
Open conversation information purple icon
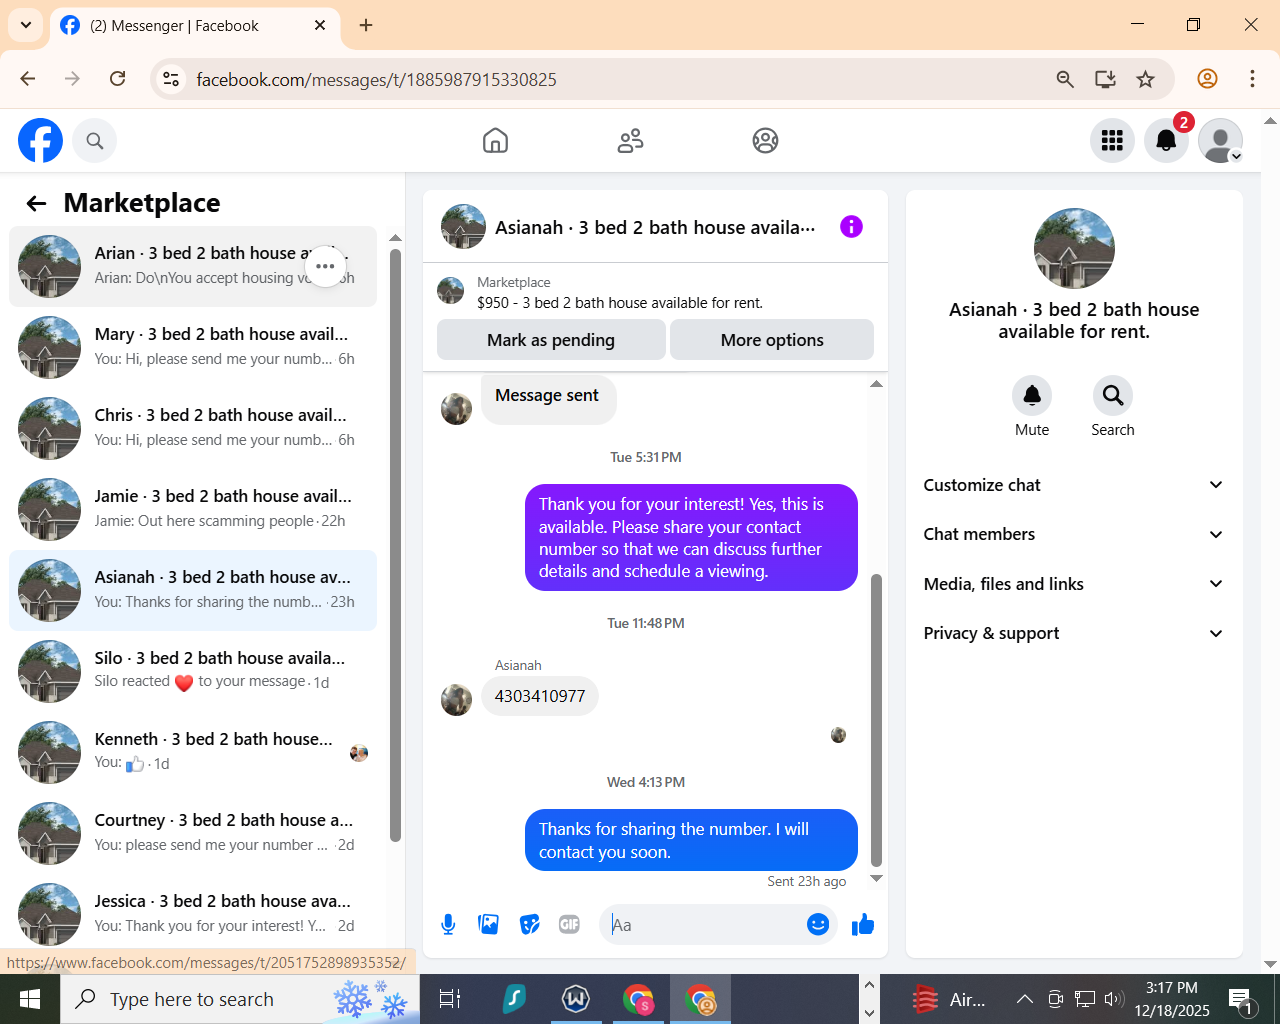[x=851, y=227]
